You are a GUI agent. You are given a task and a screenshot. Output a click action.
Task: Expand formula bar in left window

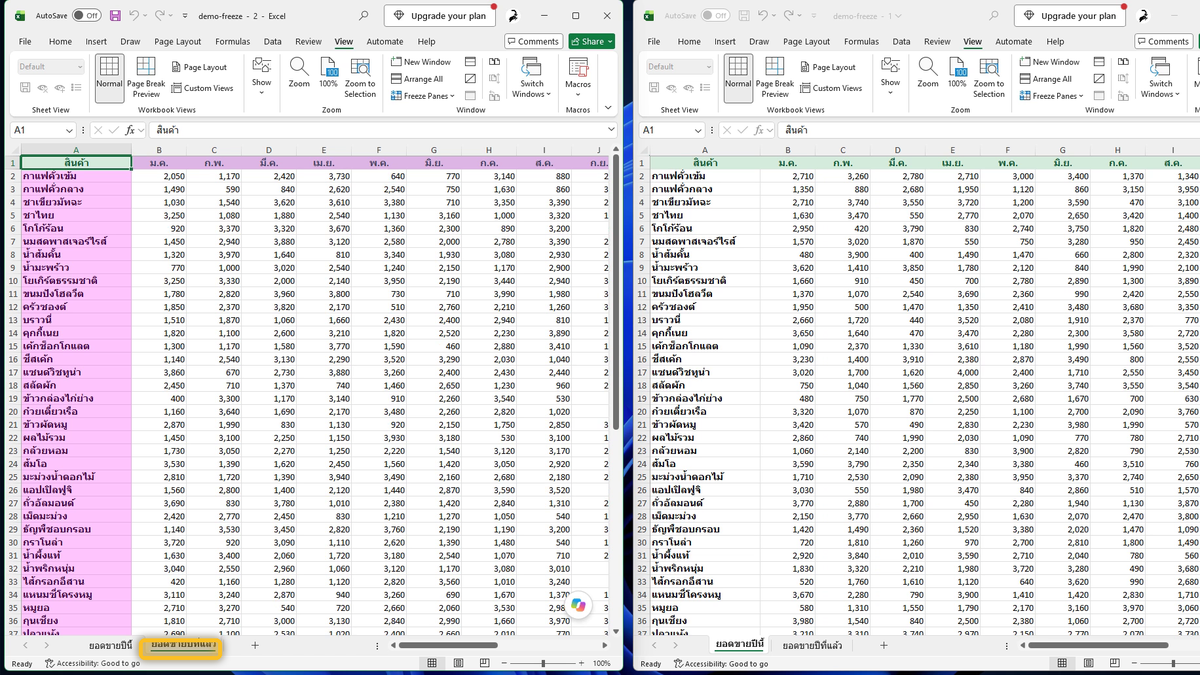pos(612,130)
